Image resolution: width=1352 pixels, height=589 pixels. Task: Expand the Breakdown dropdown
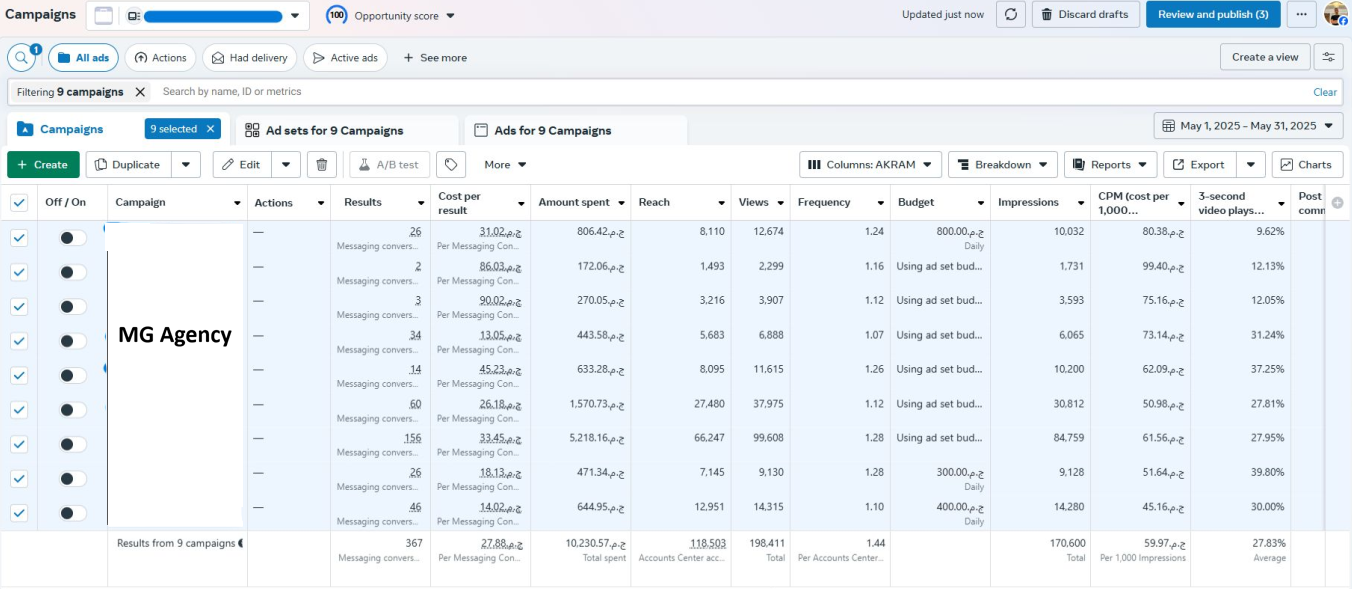[1002, 165]
